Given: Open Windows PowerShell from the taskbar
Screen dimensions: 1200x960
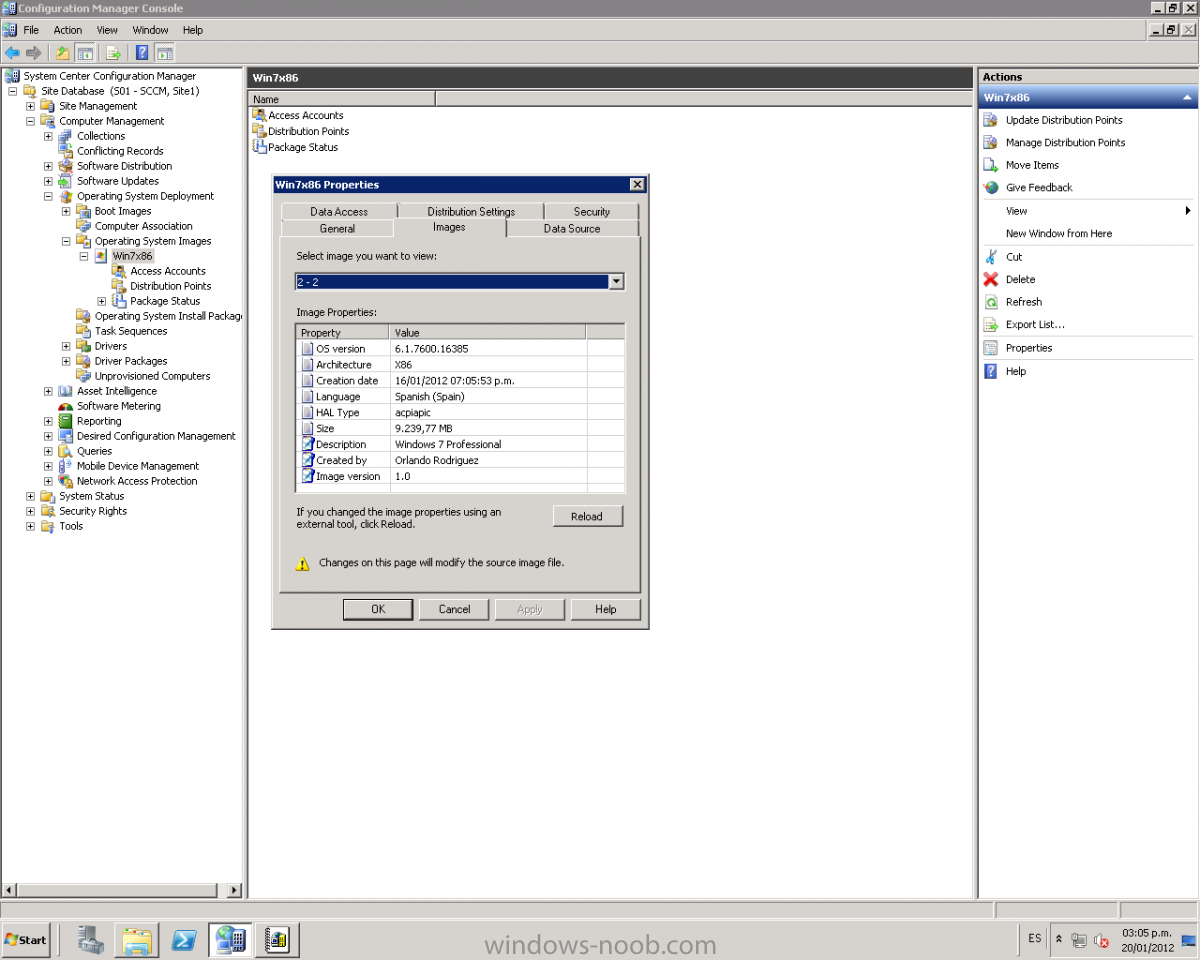Looking at the screenshot, I should pos(184,940).
